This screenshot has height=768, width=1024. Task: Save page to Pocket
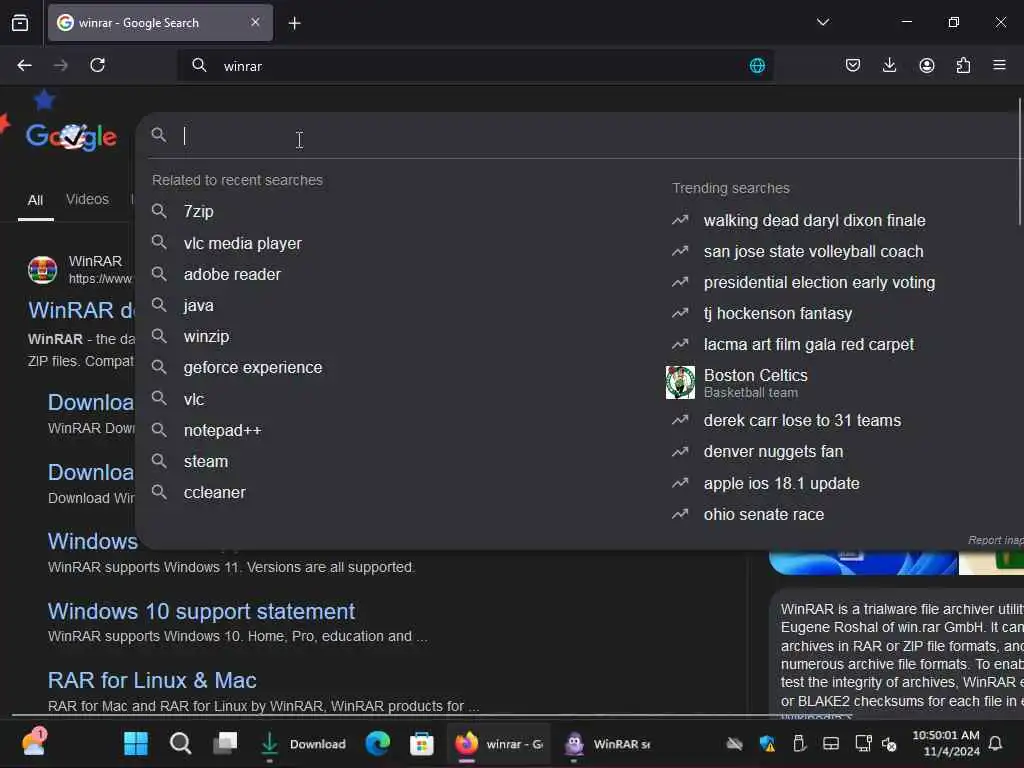[x=853, y=65]
